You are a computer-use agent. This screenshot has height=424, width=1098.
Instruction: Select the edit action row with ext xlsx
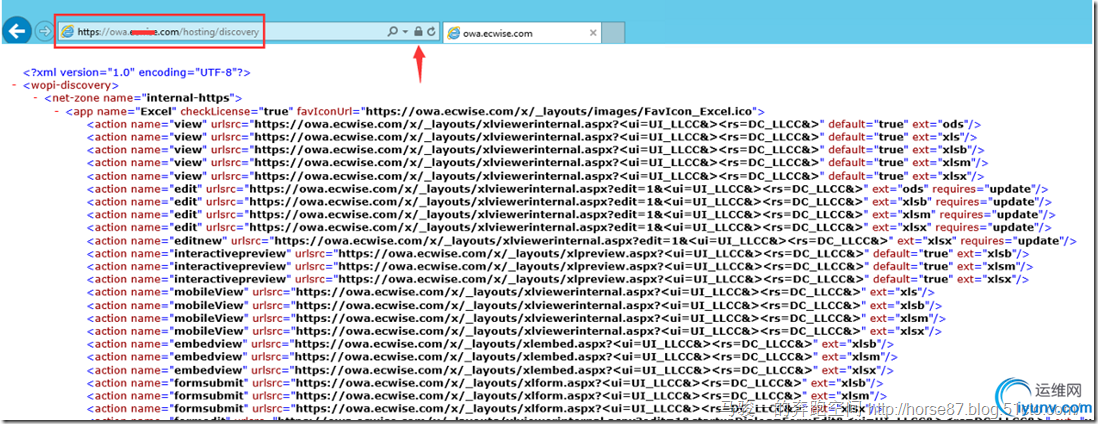[569, 228]
